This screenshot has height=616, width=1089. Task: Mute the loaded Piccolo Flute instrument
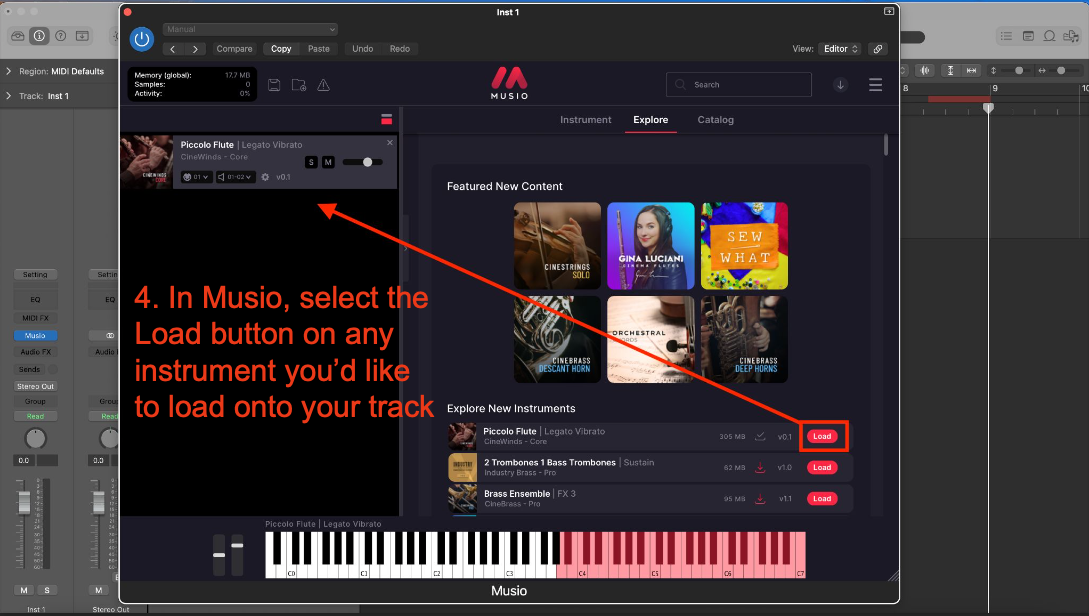(x=329, y=162)
